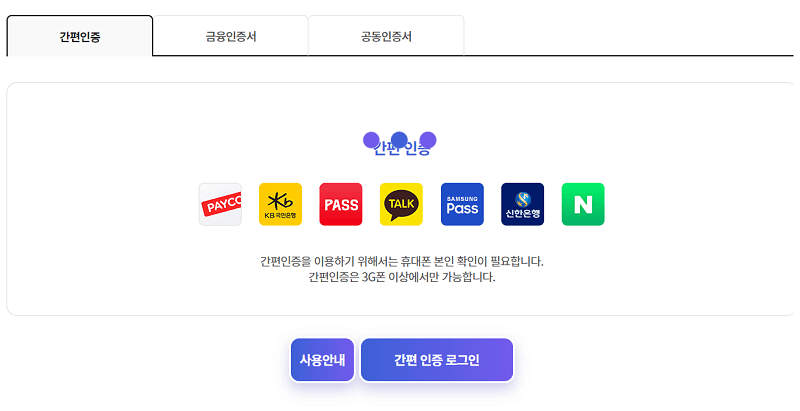Select the Samsung Pass icon

[462, 204]
